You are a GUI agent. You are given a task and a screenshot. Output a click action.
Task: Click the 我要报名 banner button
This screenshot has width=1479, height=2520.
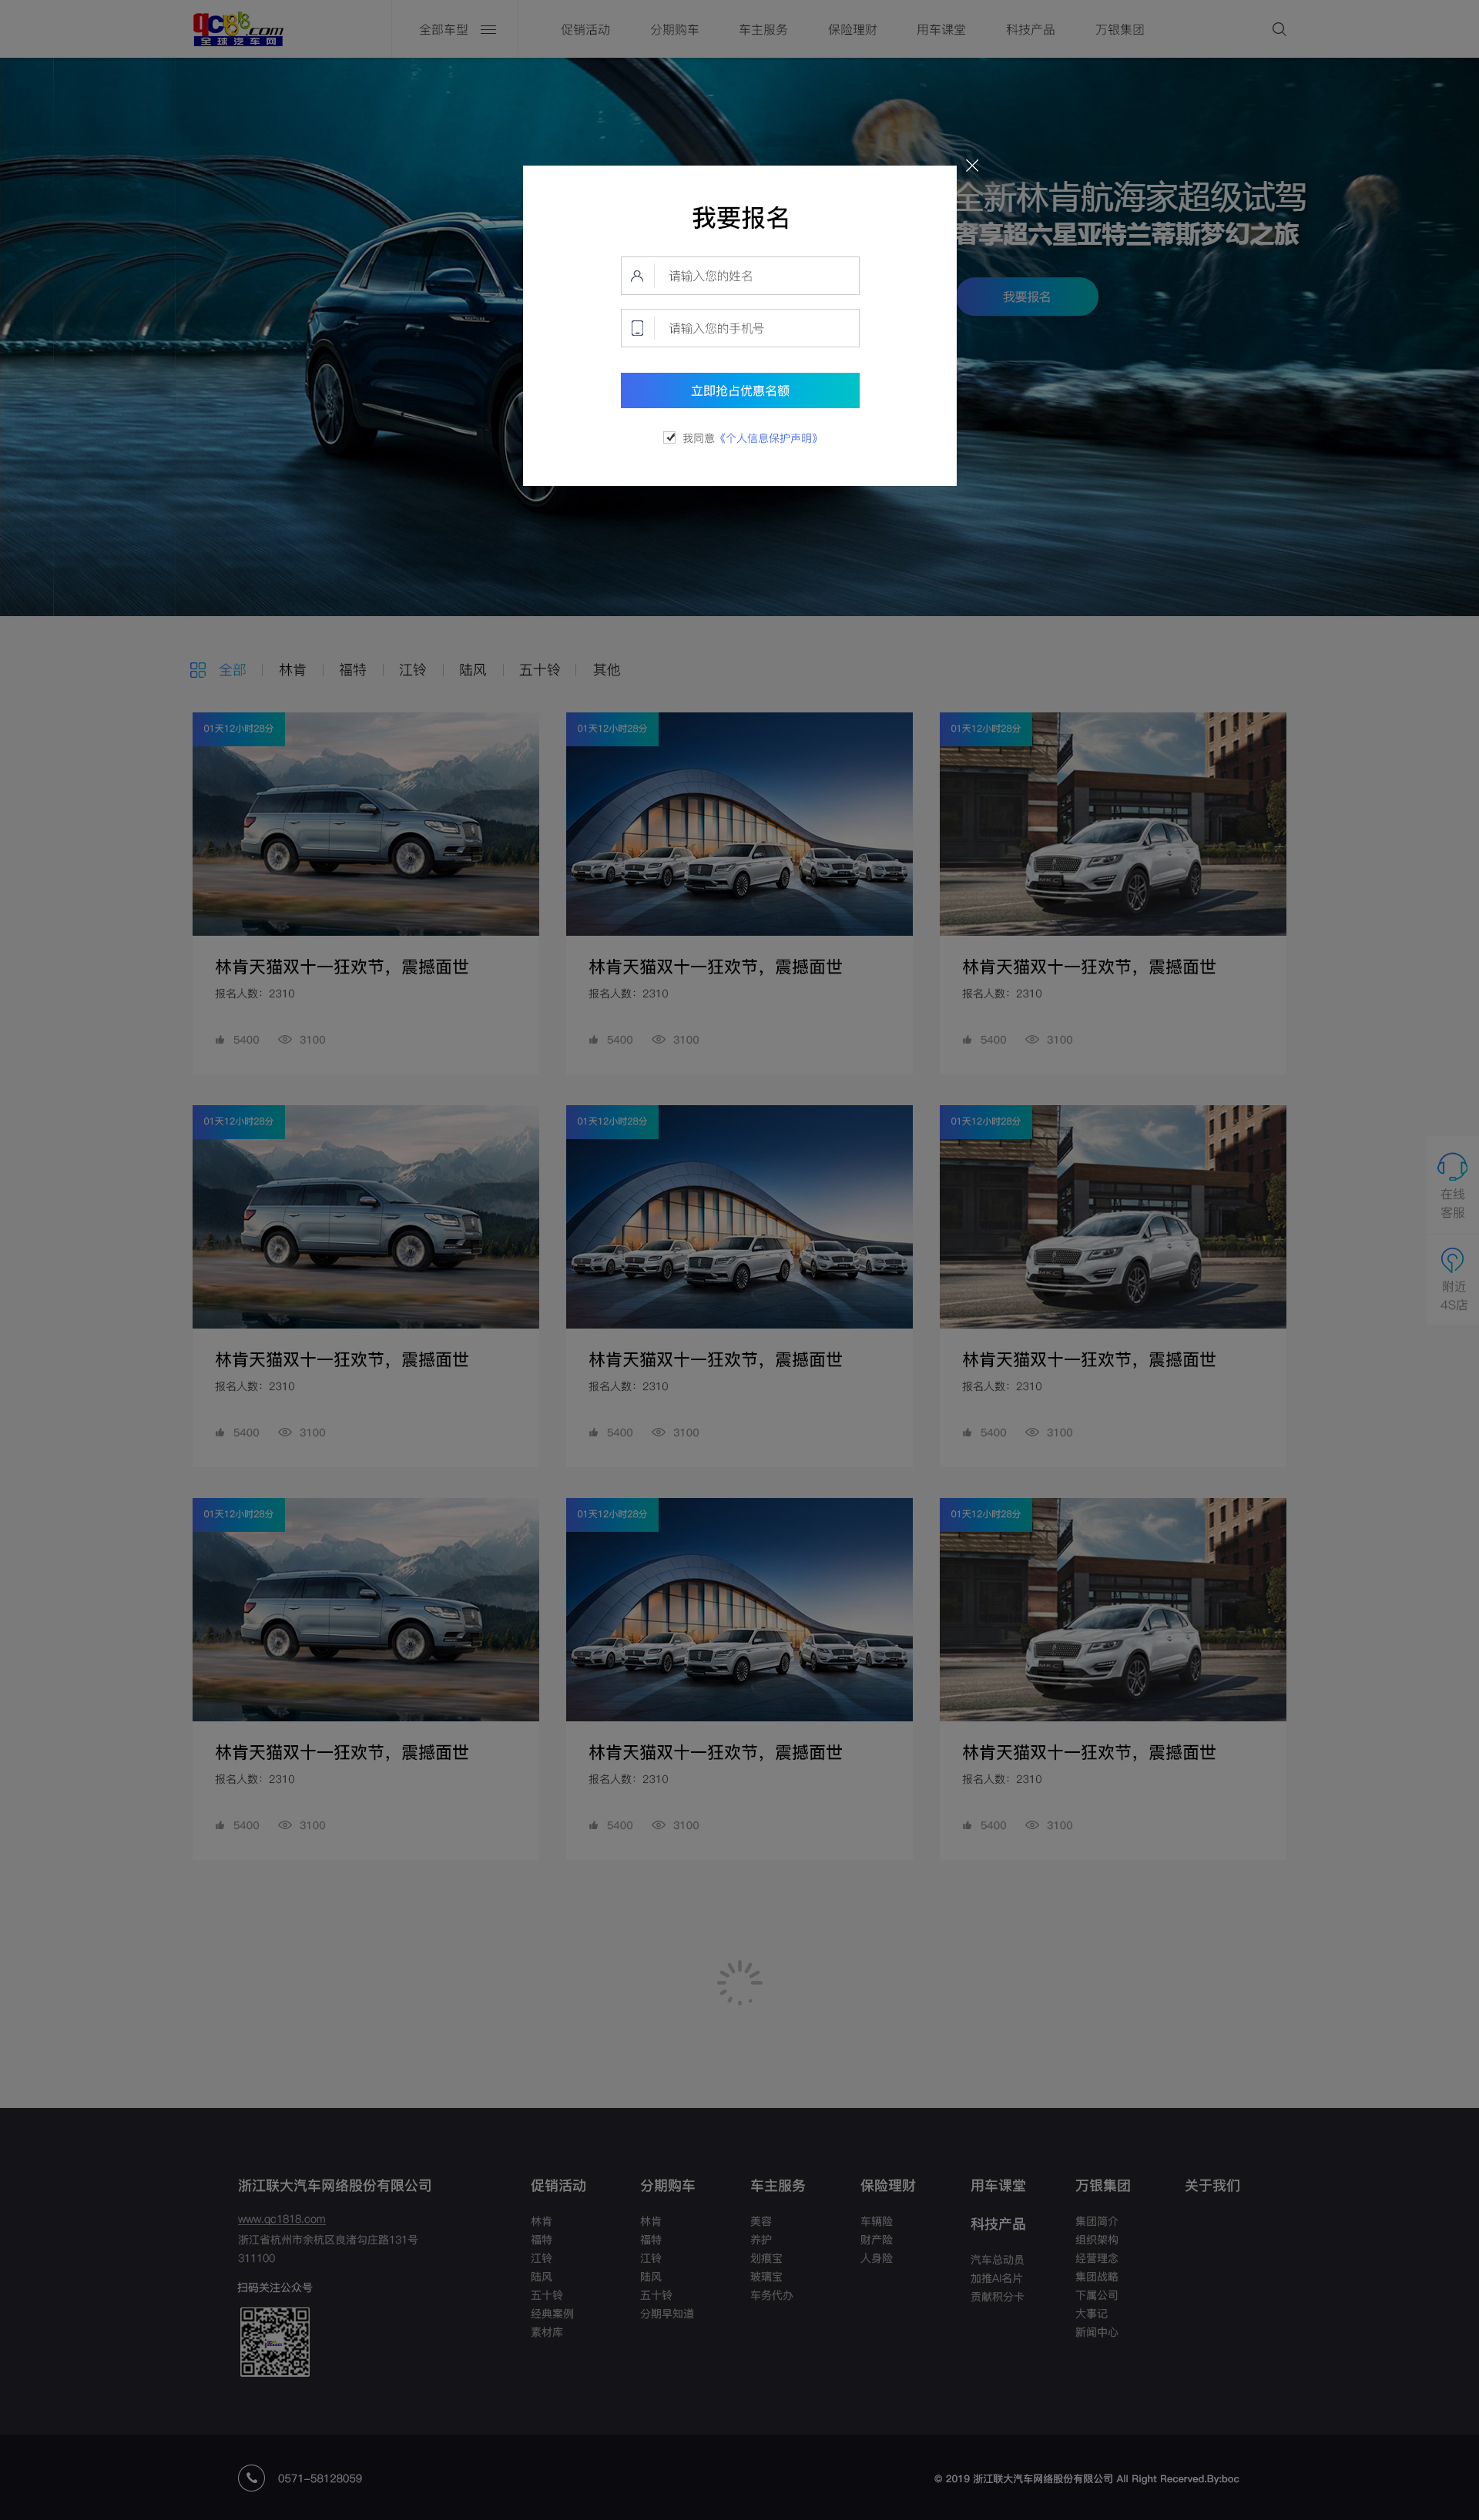1027,297
